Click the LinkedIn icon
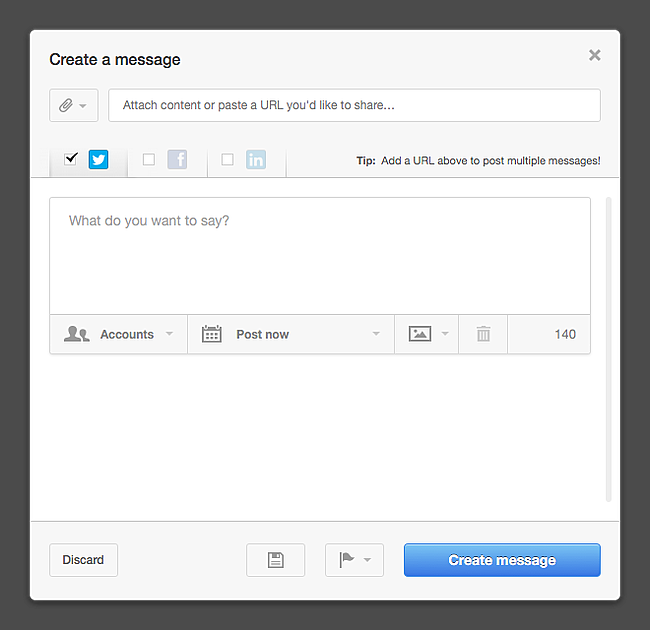 tap(256, 159)
